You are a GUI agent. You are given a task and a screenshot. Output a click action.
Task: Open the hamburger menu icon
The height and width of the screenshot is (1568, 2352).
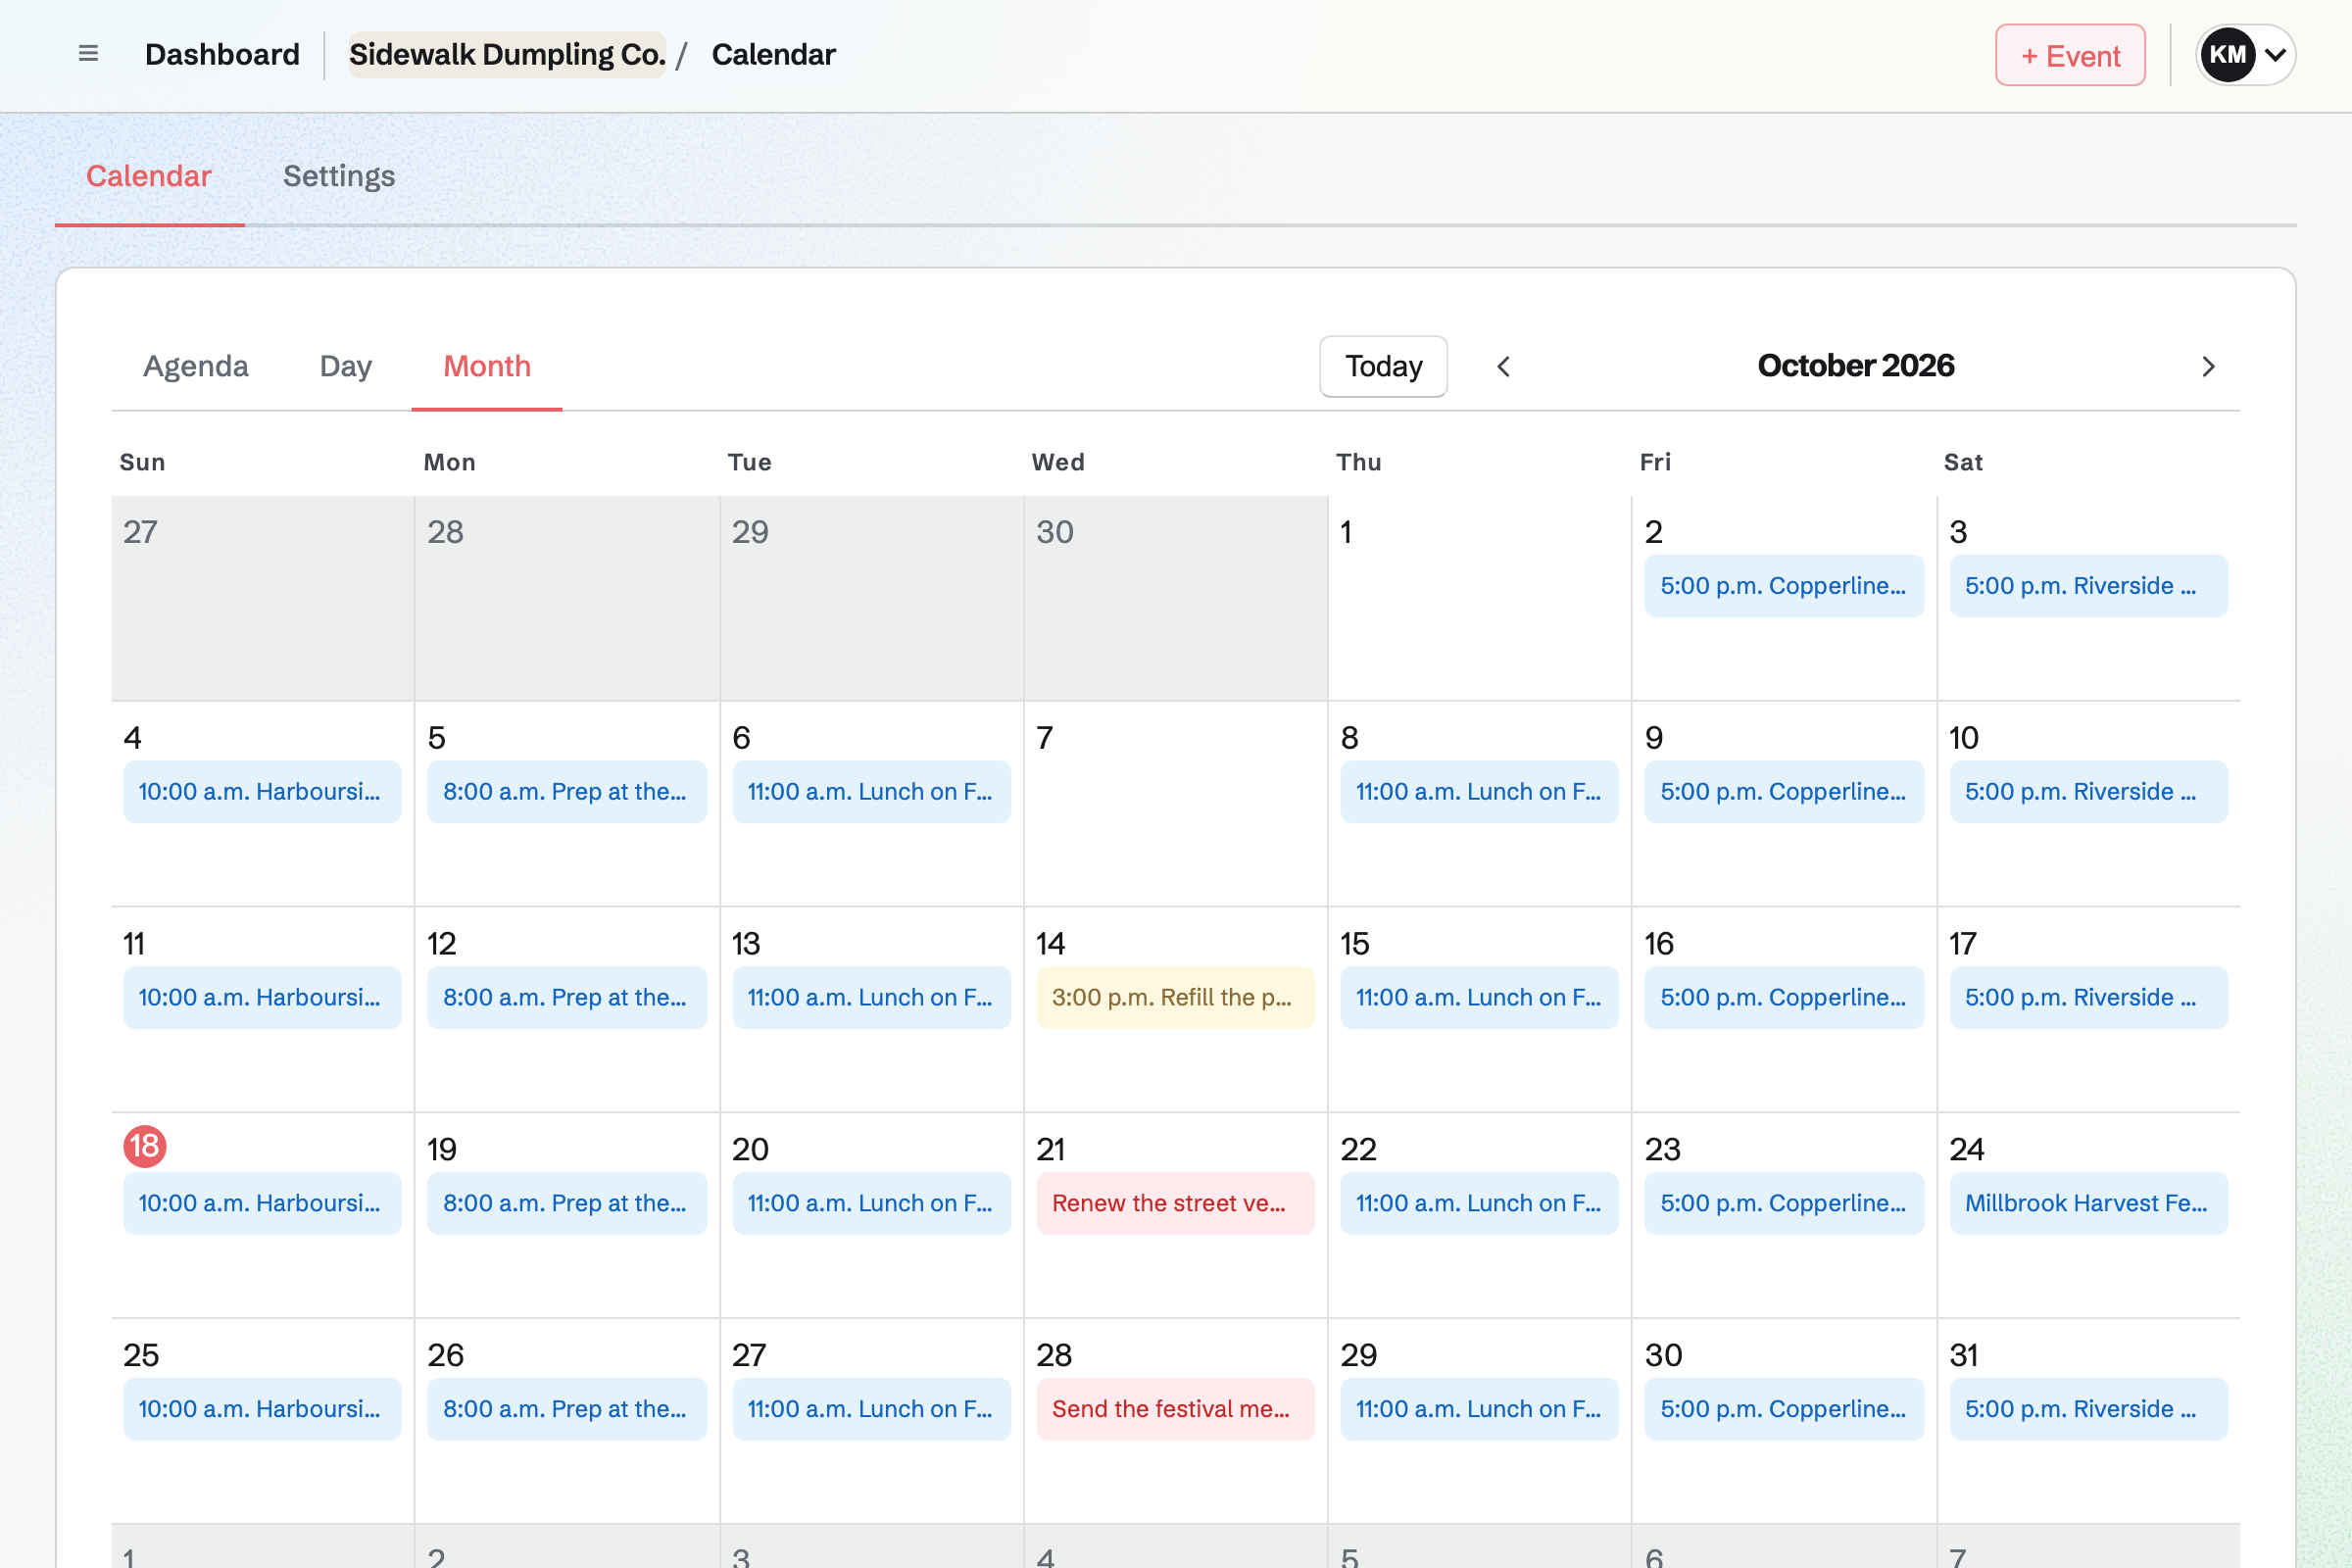click(88, 54)
